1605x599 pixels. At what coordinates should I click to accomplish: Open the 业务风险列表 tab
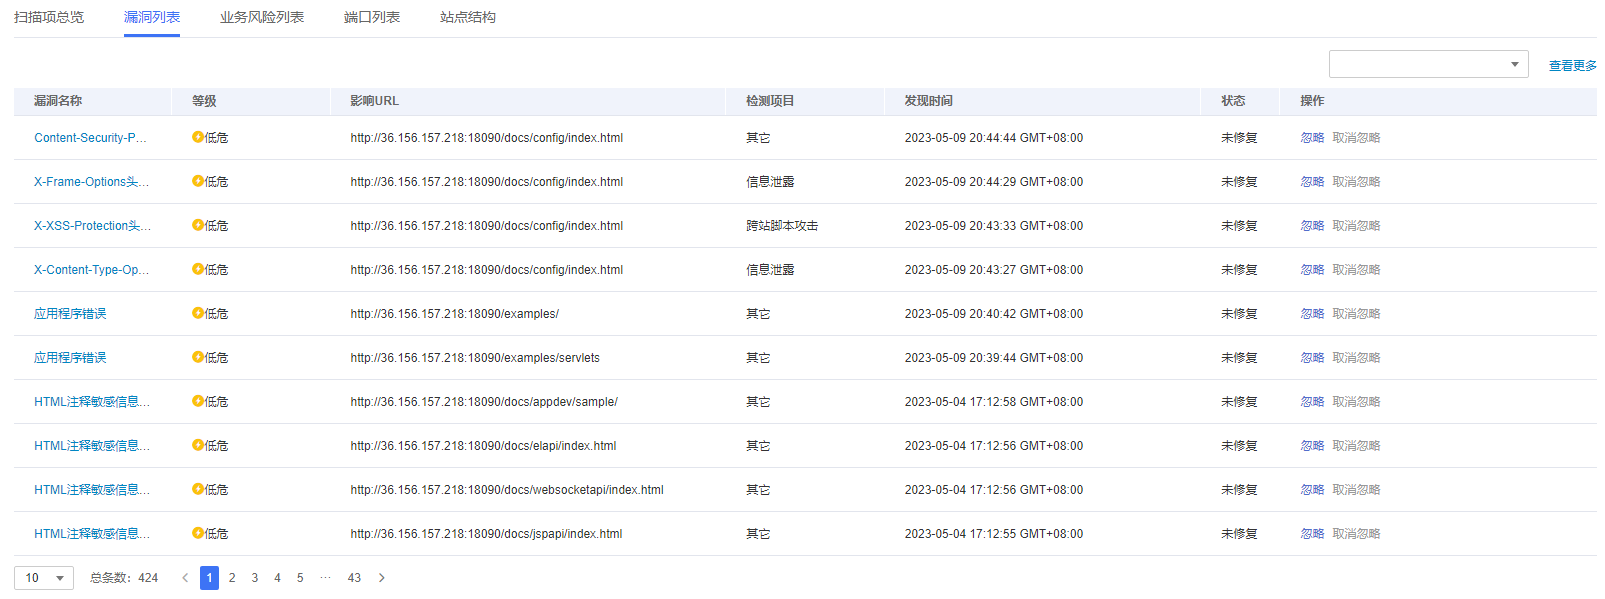point(262,17)
